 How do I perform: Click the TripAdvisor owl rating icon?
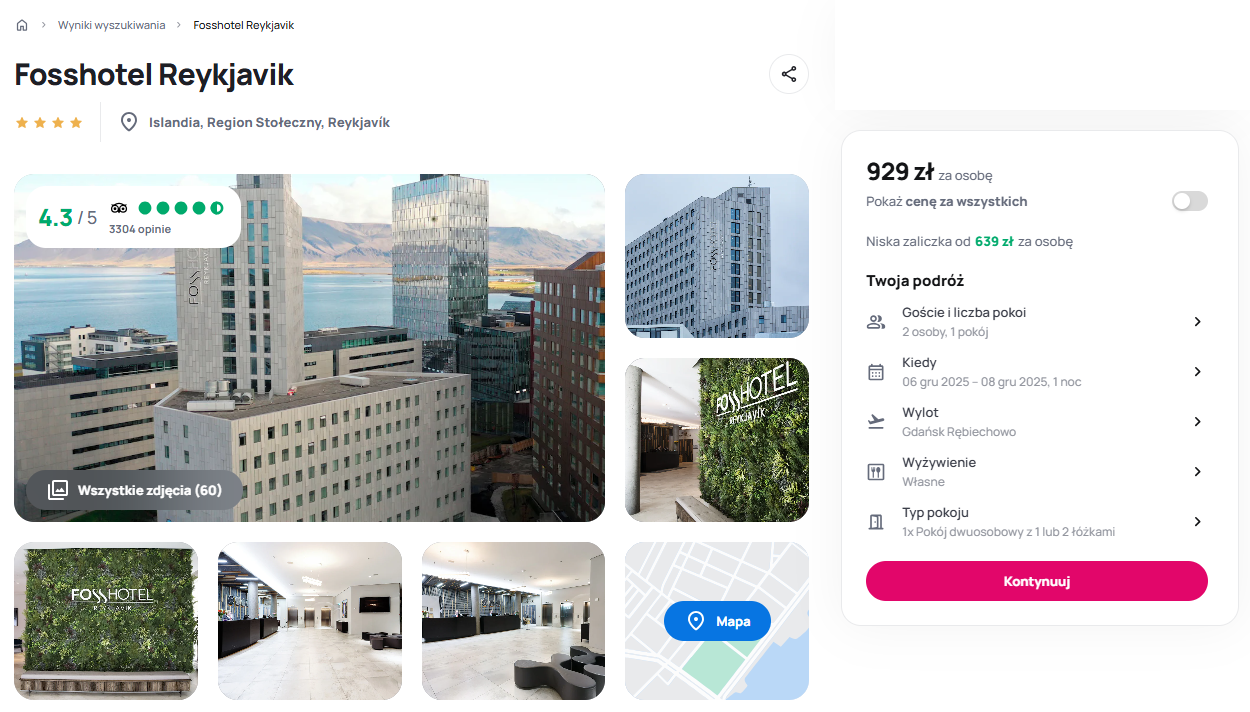point(119,208)
